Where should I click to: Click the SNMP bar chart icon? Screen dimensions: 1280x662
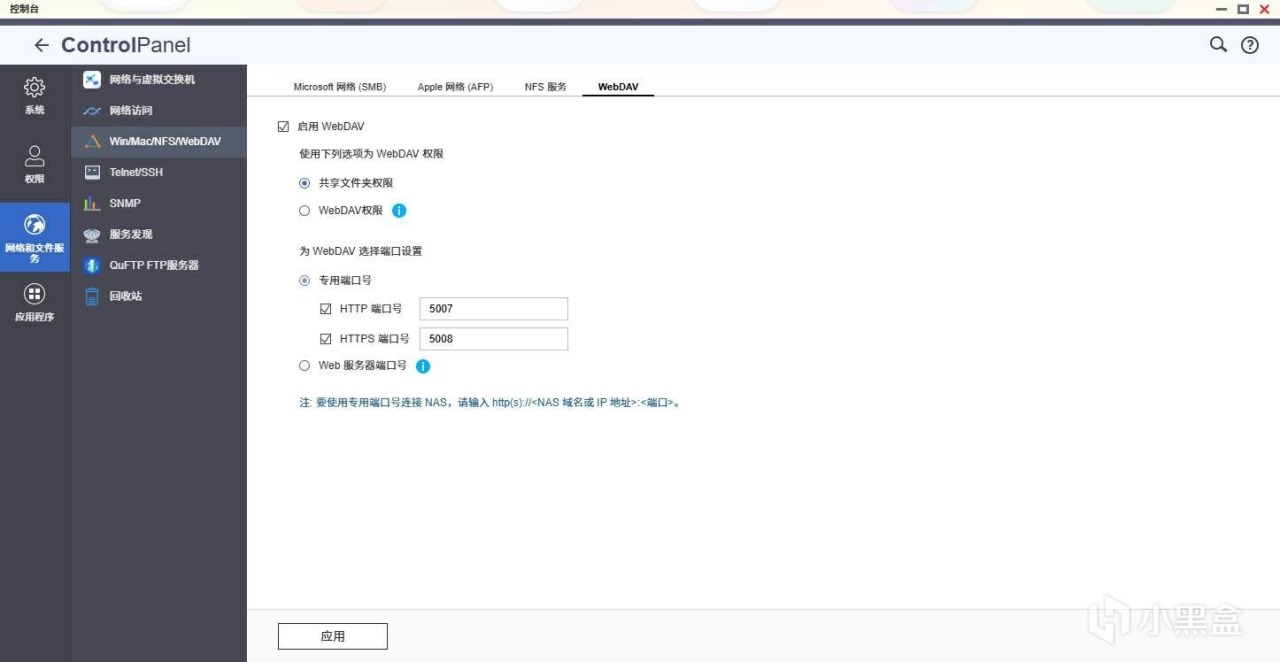92,203
